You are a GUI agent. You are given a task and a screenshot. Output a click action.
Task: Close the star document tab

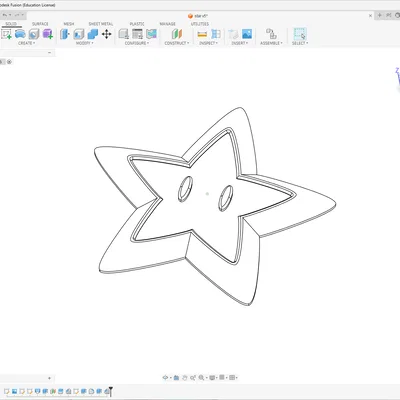(370, 16)
